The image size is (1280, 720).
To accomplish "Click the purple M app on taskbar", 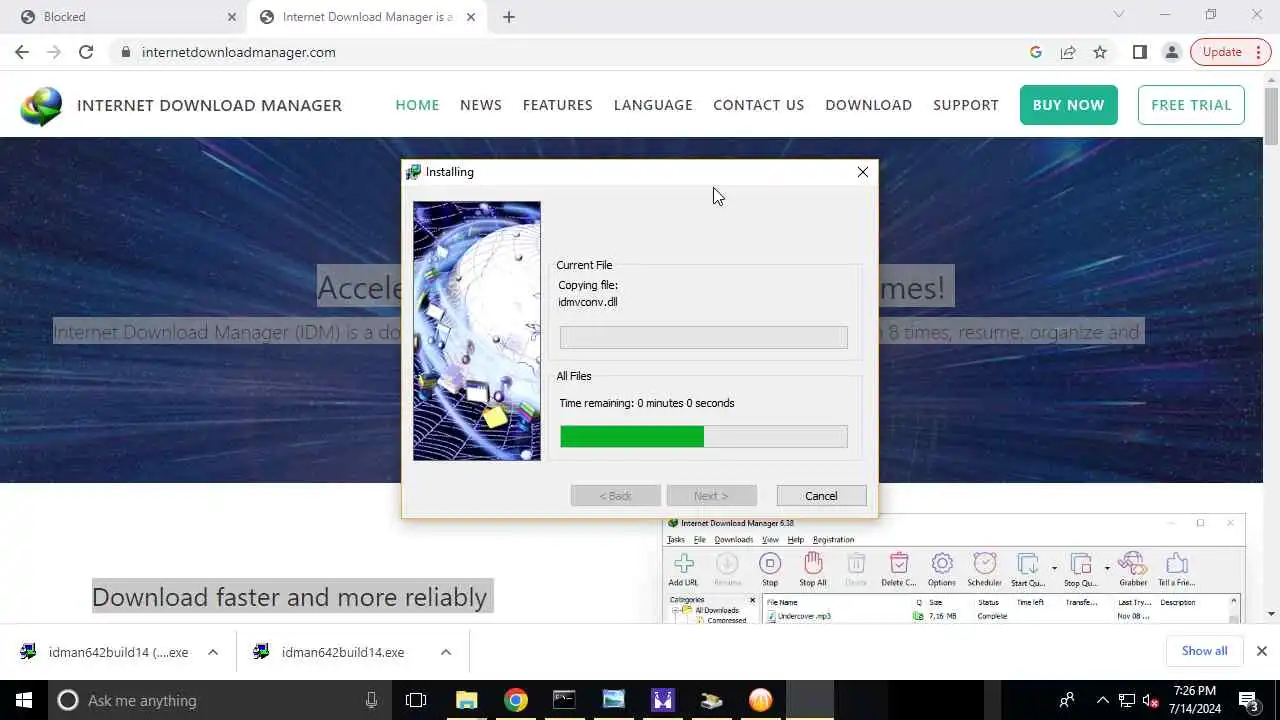I will (662, 700).
